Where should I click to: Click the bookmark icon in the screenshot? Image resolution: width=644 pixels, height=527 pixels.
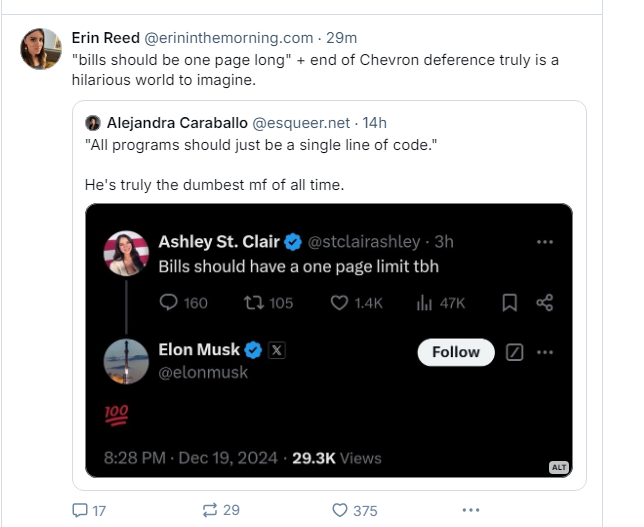pos(508,303)
